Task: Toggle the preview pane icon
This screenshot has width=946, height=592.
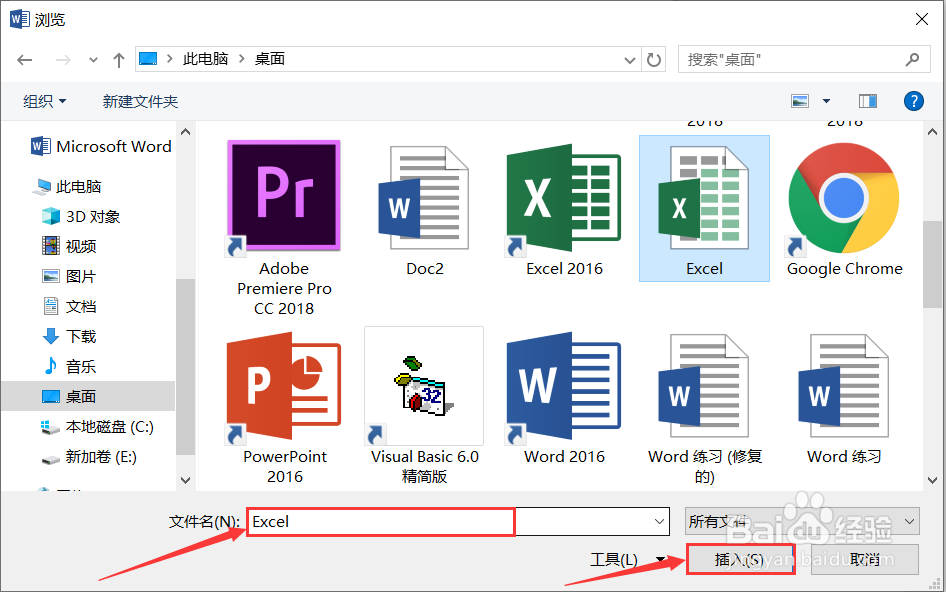Action: click(x=867, y=100)
